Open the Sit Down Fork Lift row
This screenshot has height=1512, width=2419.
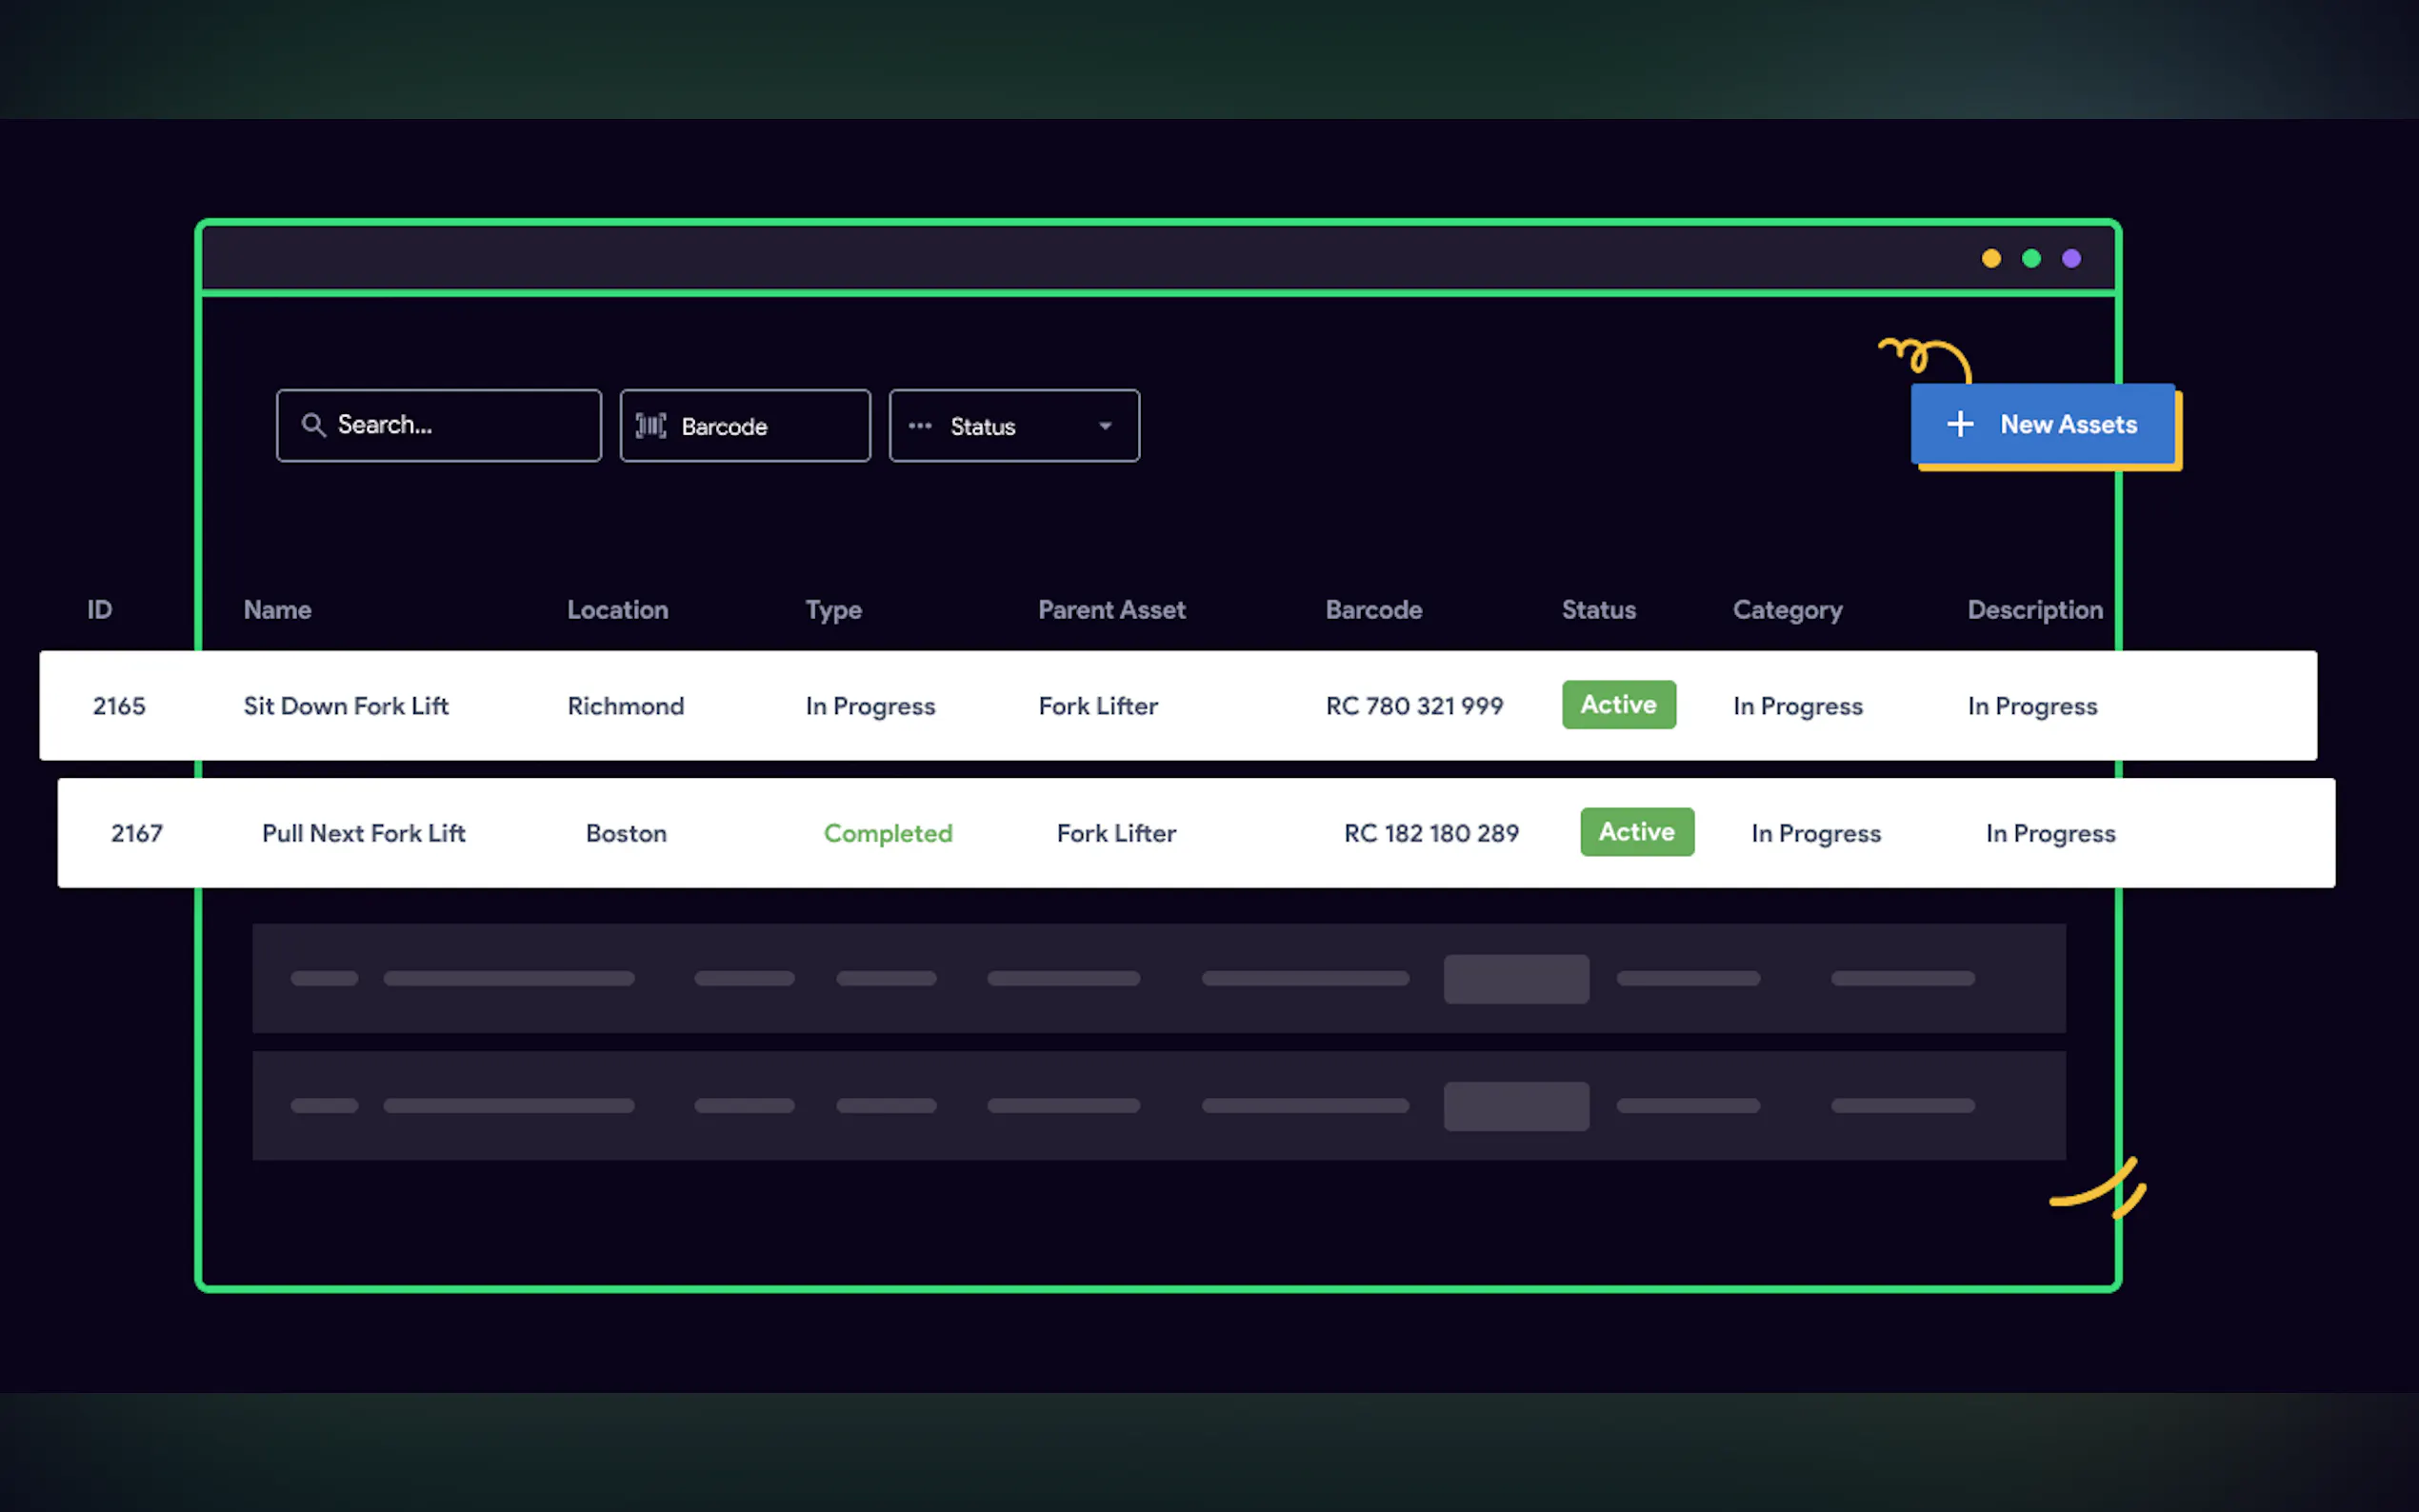[x=346, y=706]
